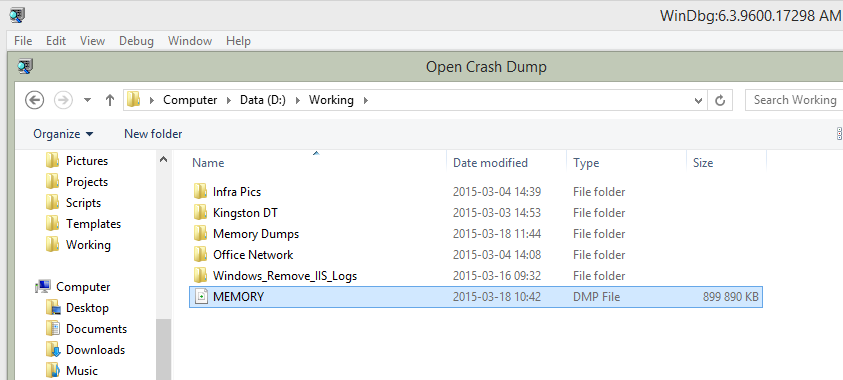This screenshot has height=380, width=843.
Task: Select Working in the navigation pane
Action: 88,245
